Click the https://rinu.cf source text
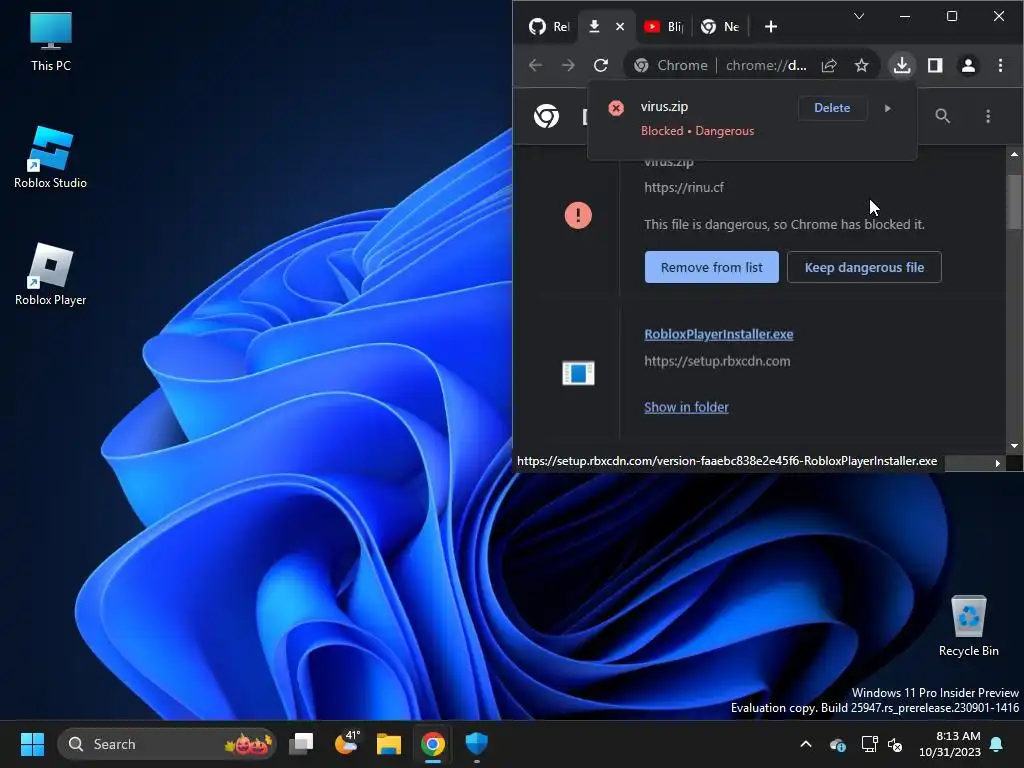1024x768 pixels. [x=684, y=187]
